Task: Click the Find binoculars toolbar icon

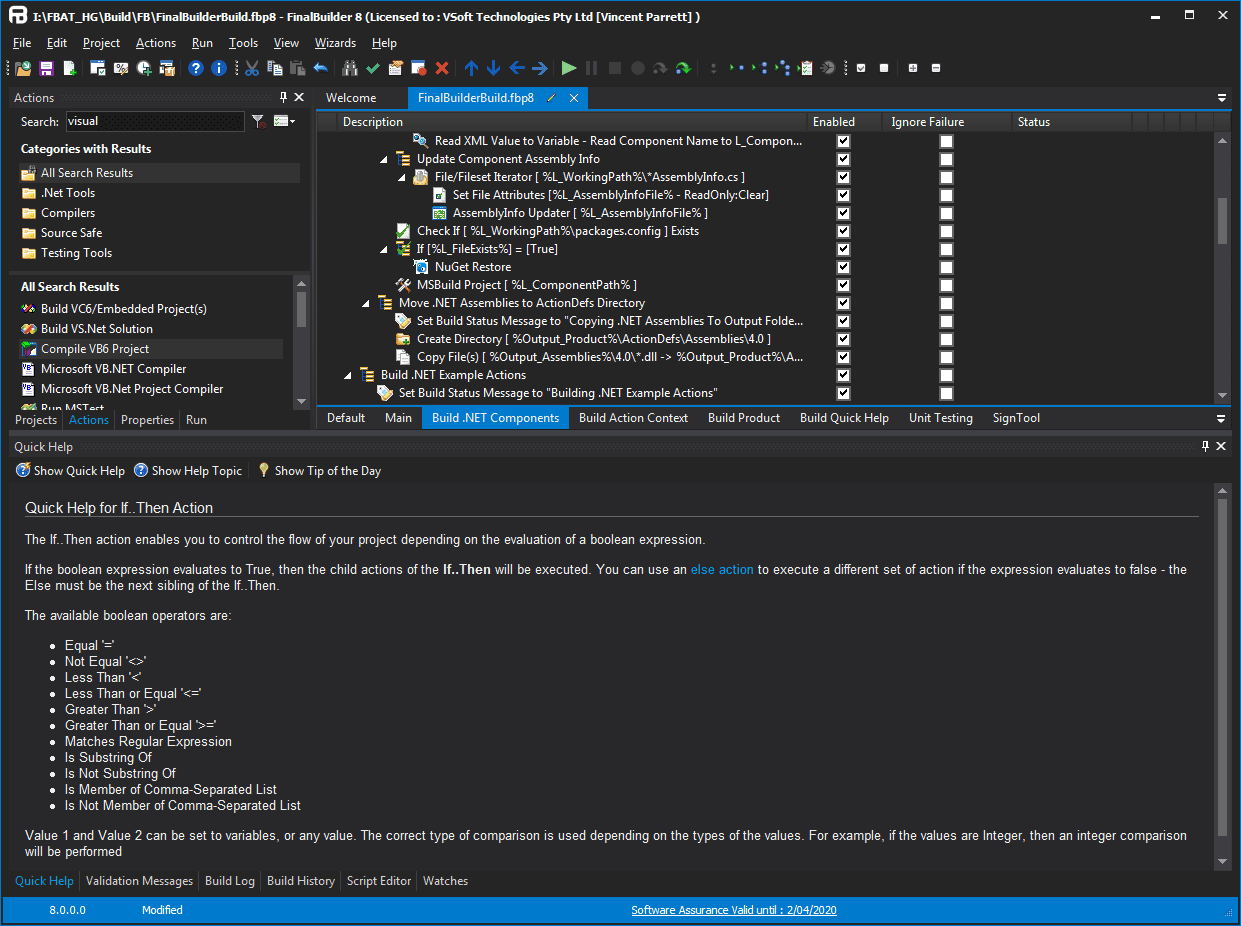Action: click(x=350, y=68)
